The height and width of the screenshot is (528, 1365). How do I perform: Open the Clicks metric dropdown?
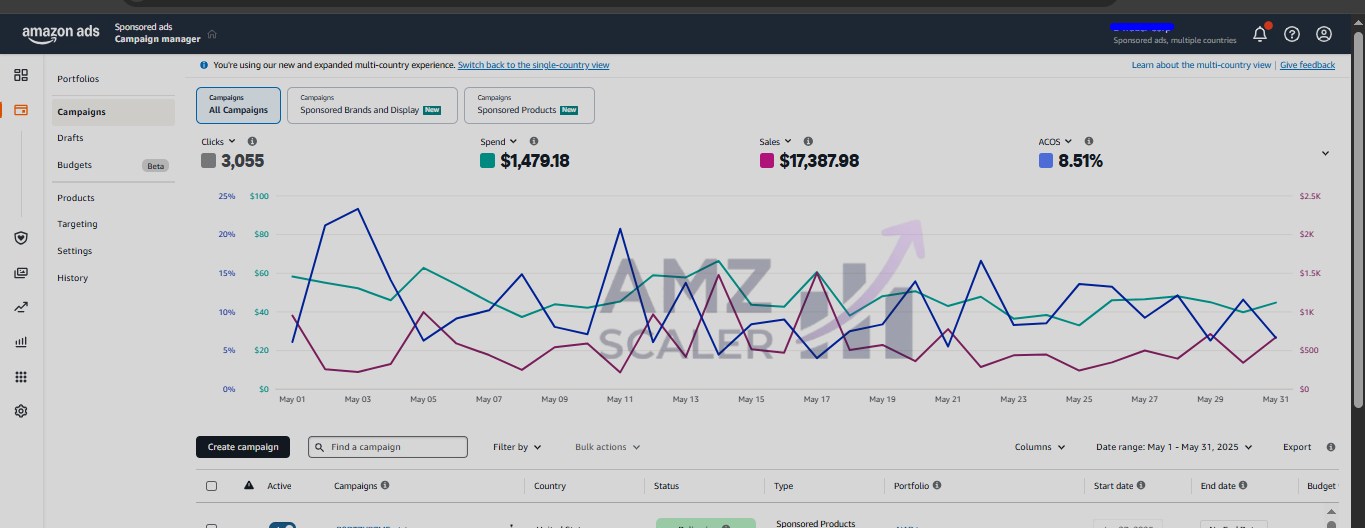click(218, 142)
